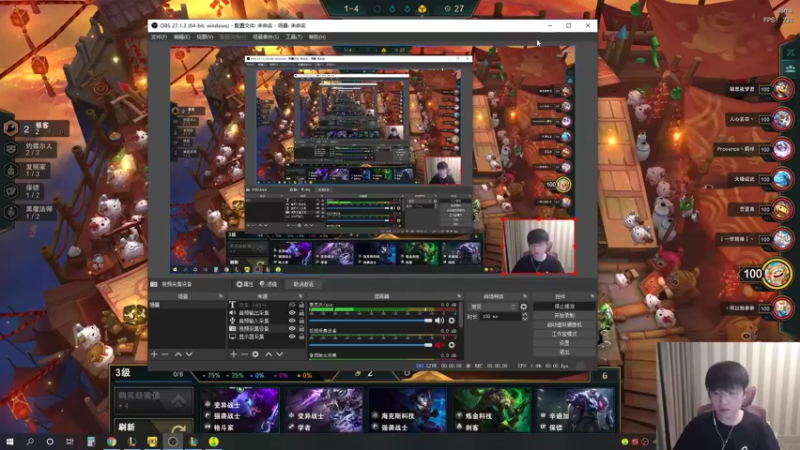Add a new source with plus icon
800x450 pixels.
tap(233, 354)
